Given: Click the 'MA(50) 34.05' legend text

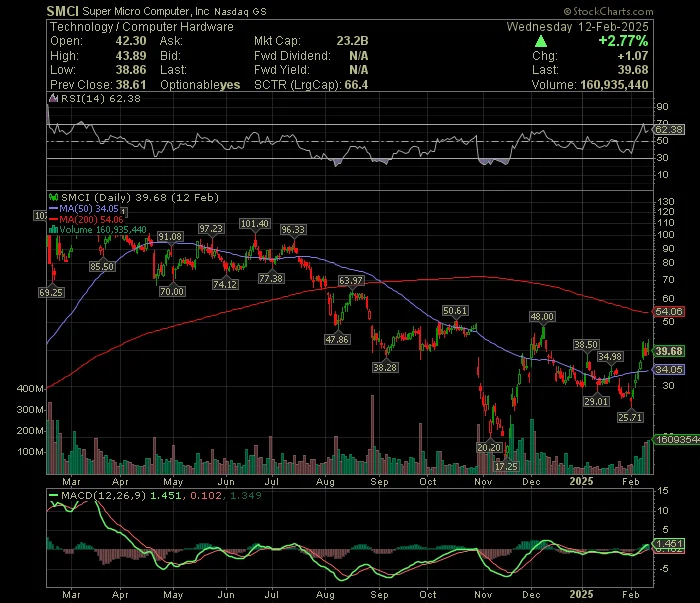Looking at the screenshot, I should point(89,208).
